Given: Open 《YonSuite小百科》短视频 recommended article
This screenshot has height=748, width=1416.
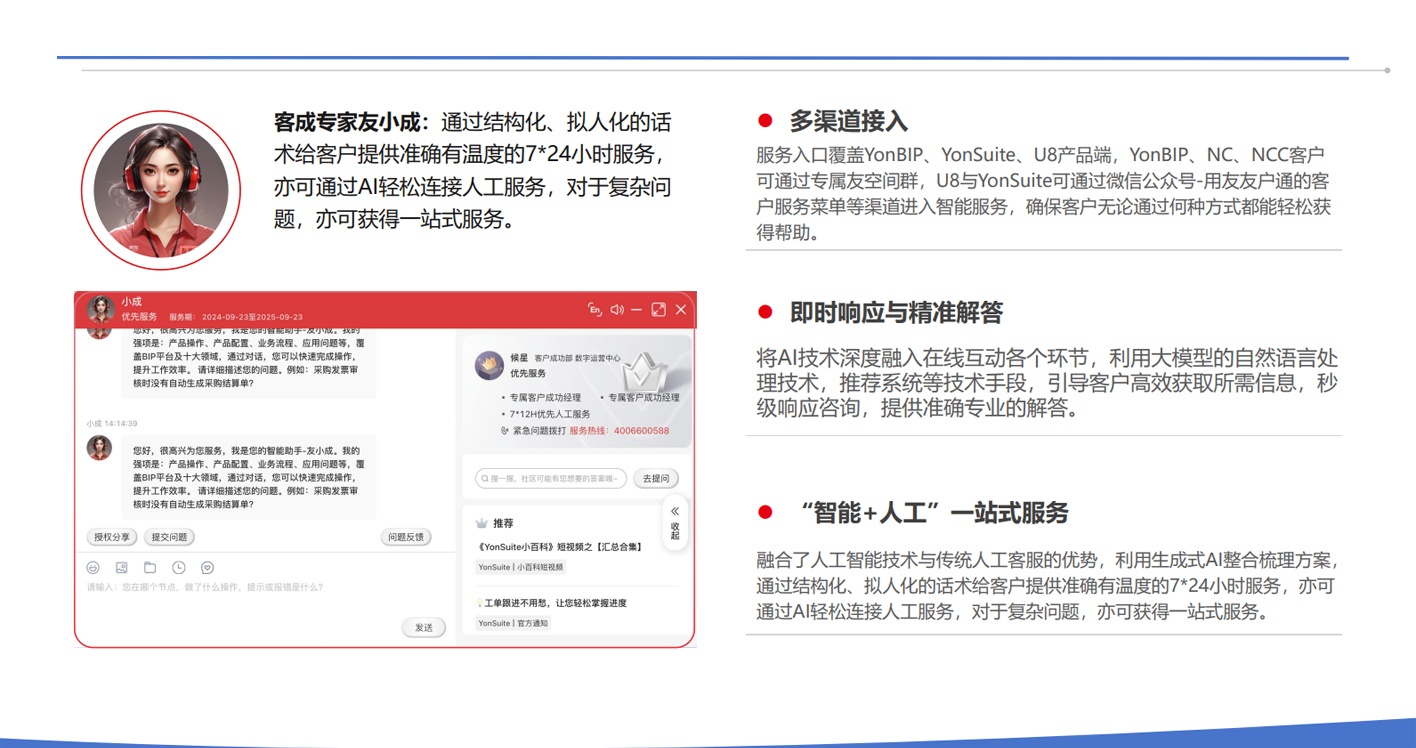Looking at the screenshot, I should coord(560,547).
